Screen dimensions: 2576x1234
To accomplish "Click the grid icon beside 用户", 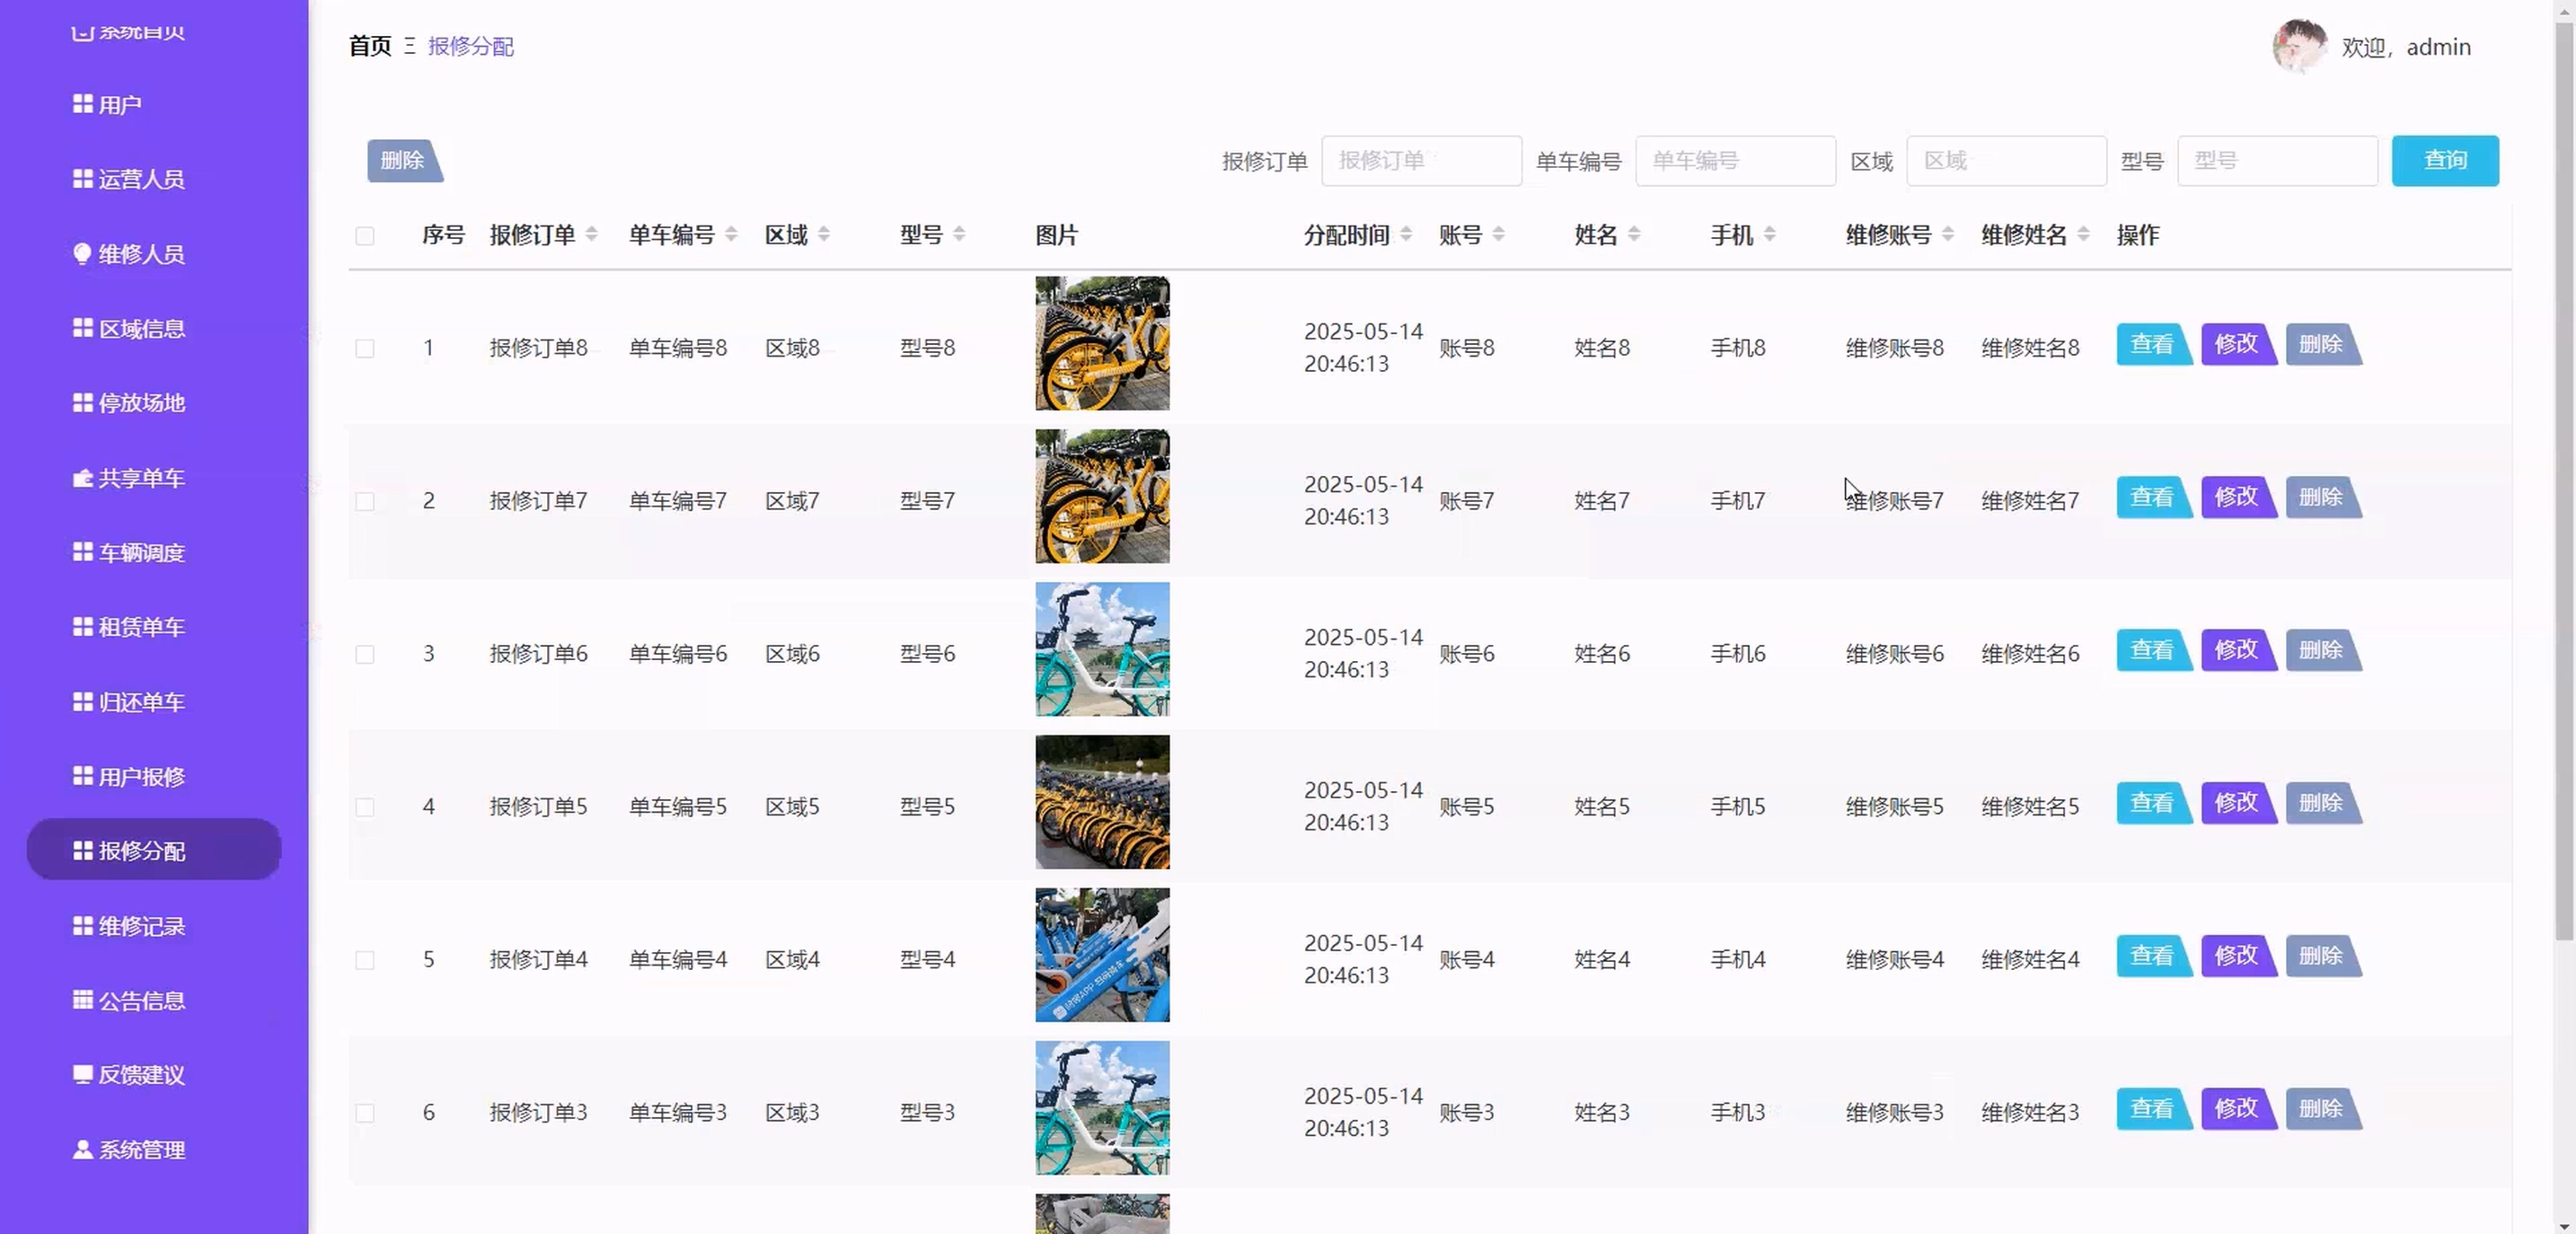I will pyautogui.click(x=83, y=104).
